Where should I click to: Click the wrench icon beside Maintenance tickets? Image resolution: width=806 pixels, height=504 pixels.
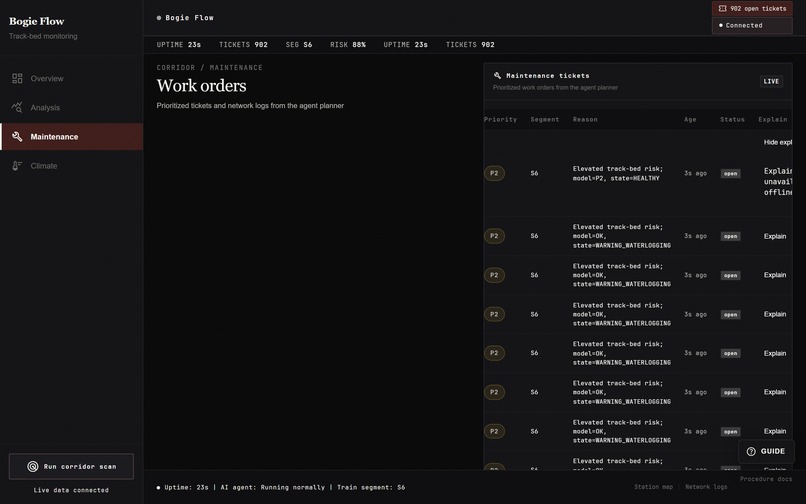(497, 76)
